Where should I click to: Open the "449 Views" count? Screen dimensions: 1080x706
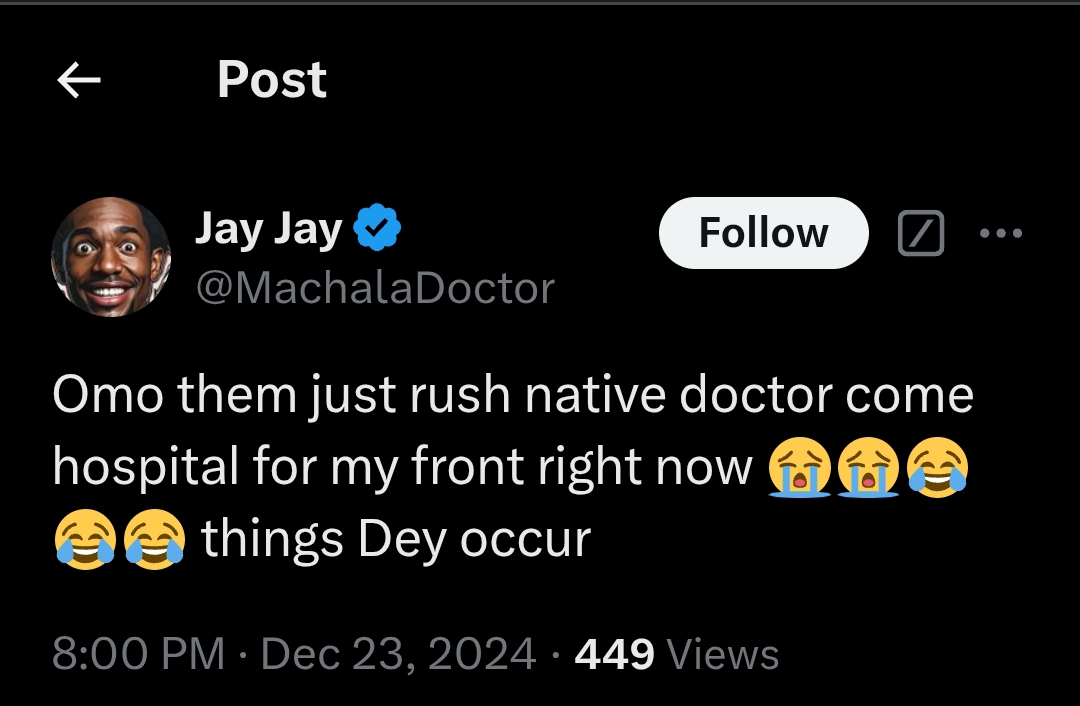point(677,655)
